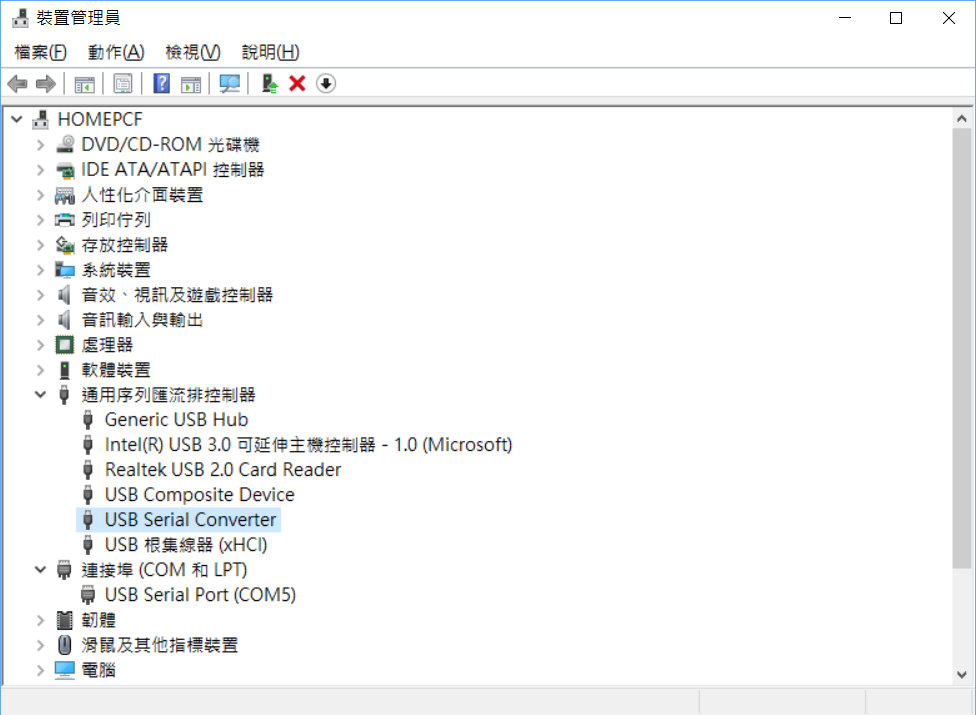Expand the DVD/CD-ROM 光碟機 category
The width and height of the screenshot is (976, 715).
(x=41, y=145)
